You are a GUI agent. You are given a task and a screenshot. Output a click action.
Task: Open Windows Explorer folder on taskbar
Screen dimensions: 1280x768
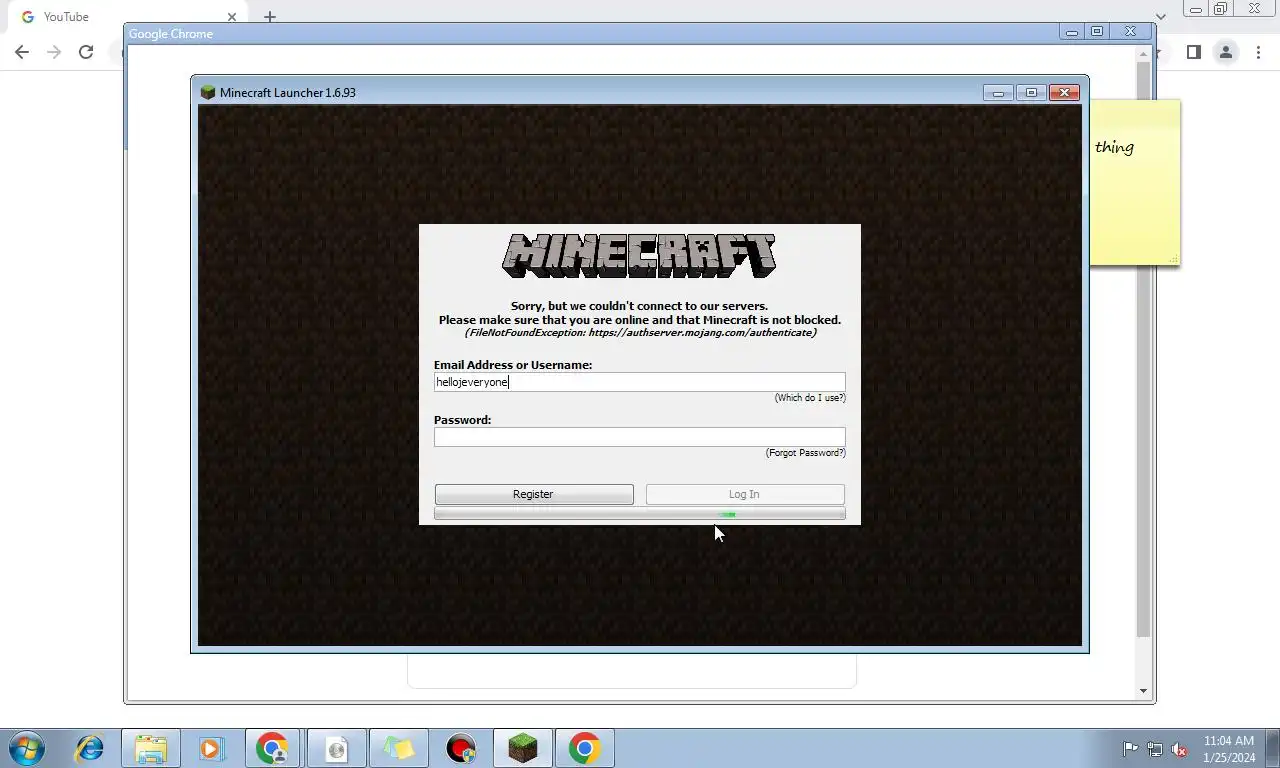pyautogui.click(x=151, y=748)
